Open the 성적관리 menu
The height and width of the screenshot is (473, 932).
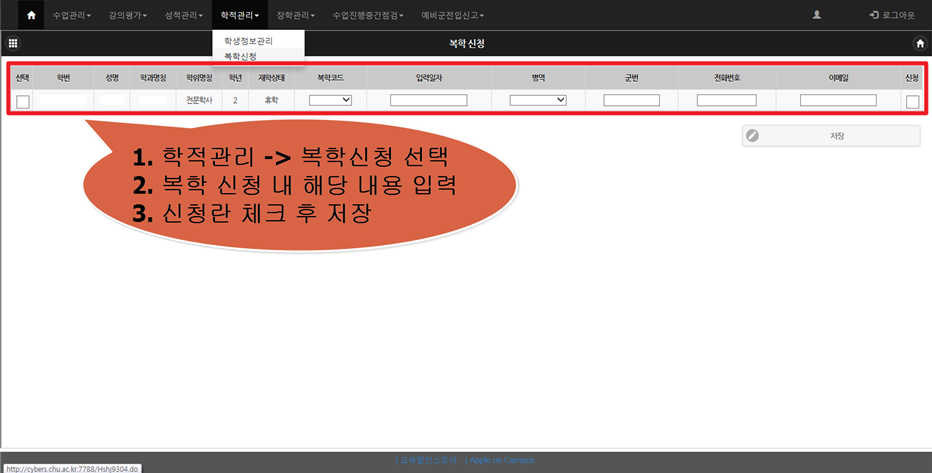(184, 15)
